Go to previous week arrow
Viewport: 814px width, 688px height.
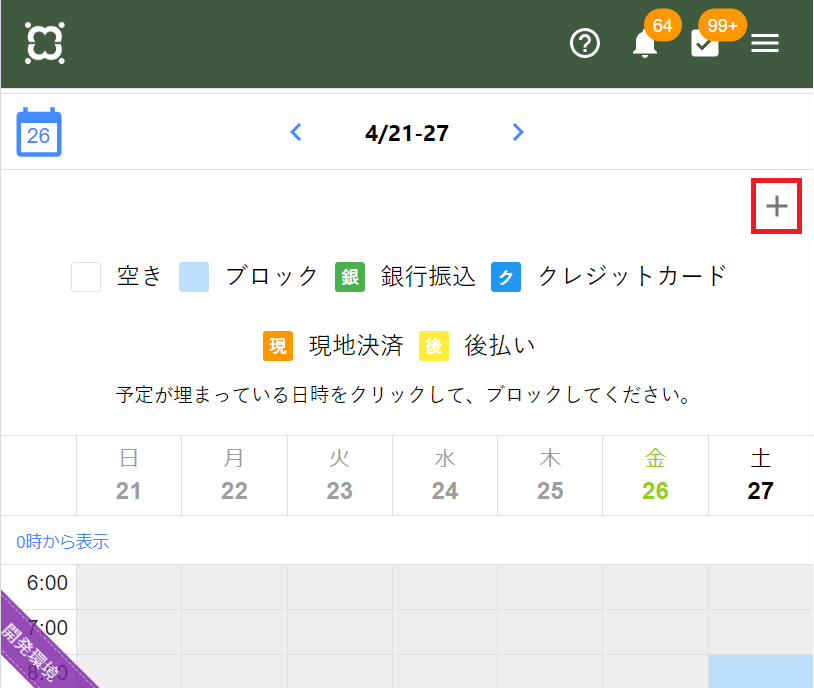[x=296, y=132]
